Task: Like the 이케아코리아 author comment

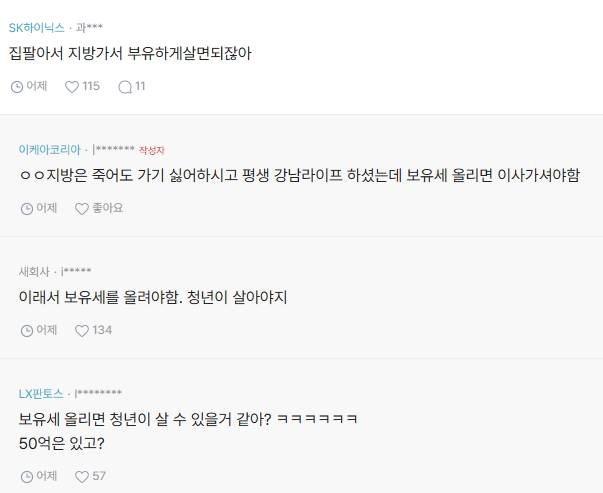Action: (x=82, y=209)
